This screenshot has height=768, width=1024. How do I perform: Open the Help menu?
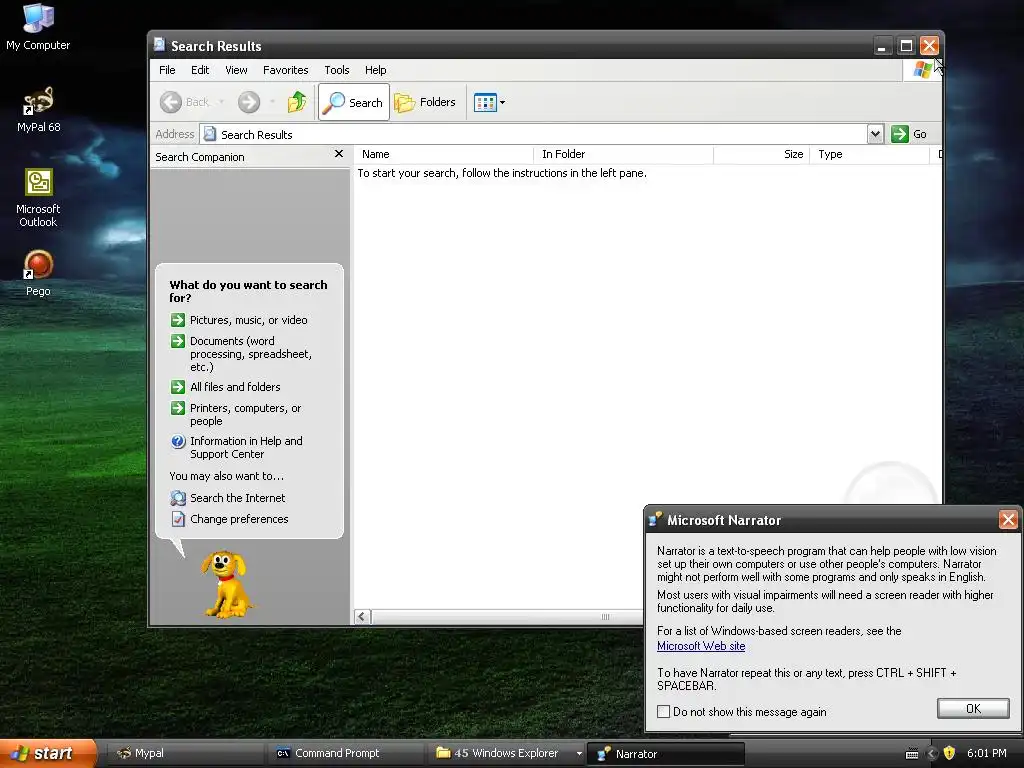pyautogui.click(x=376, y=70)
